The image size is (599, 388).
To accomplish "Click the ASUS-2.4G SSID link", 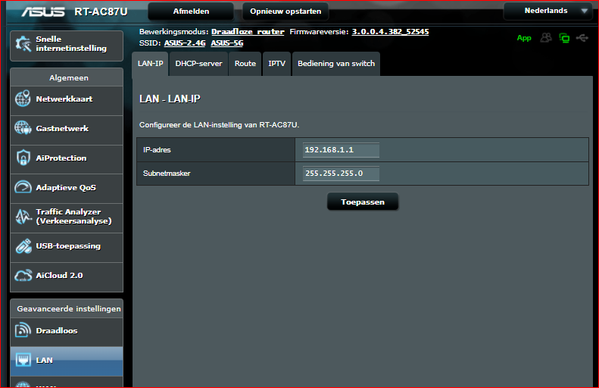I will pyautogui.click(x=185, y=43).
